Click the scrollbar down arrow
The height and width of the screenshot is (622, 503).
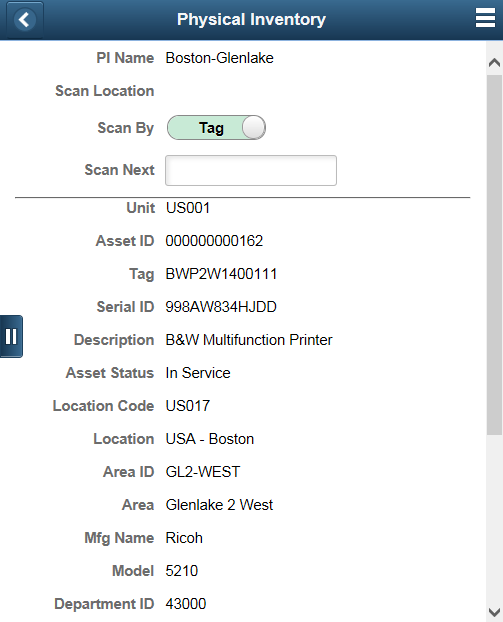point(494,612)
